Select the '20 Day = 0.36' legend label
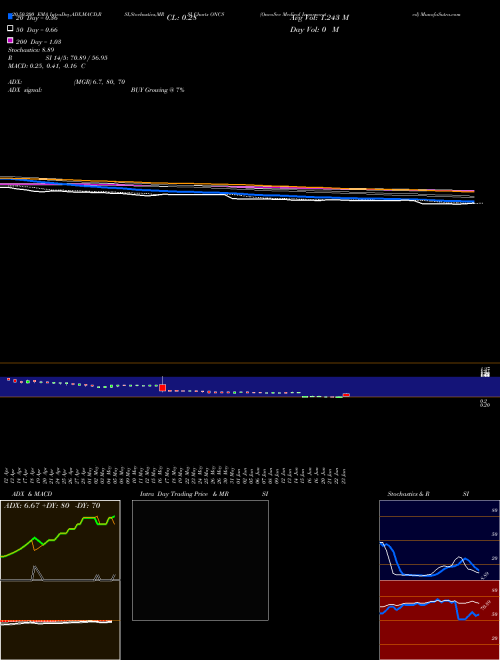This screenshot has height=660, width=500. click(x=36, y=18)
